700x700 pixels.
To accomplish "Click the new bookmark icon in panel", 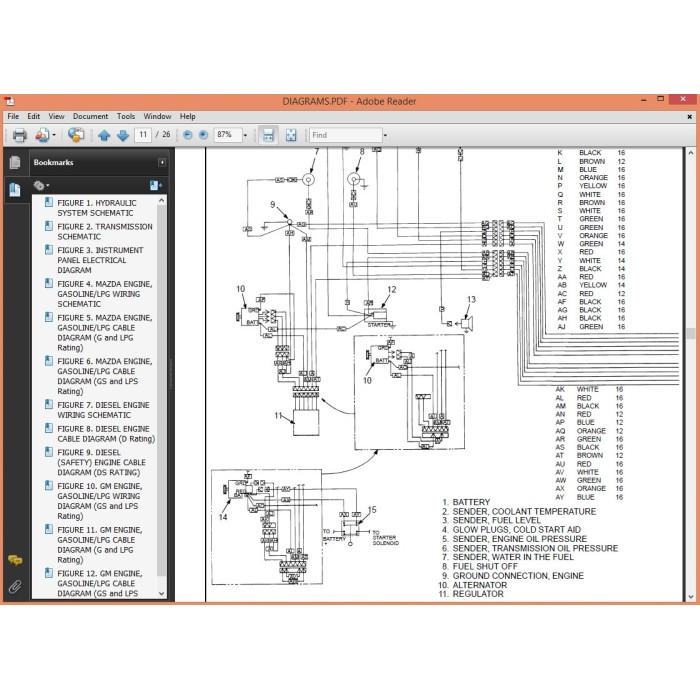I will tap(155, 185).
